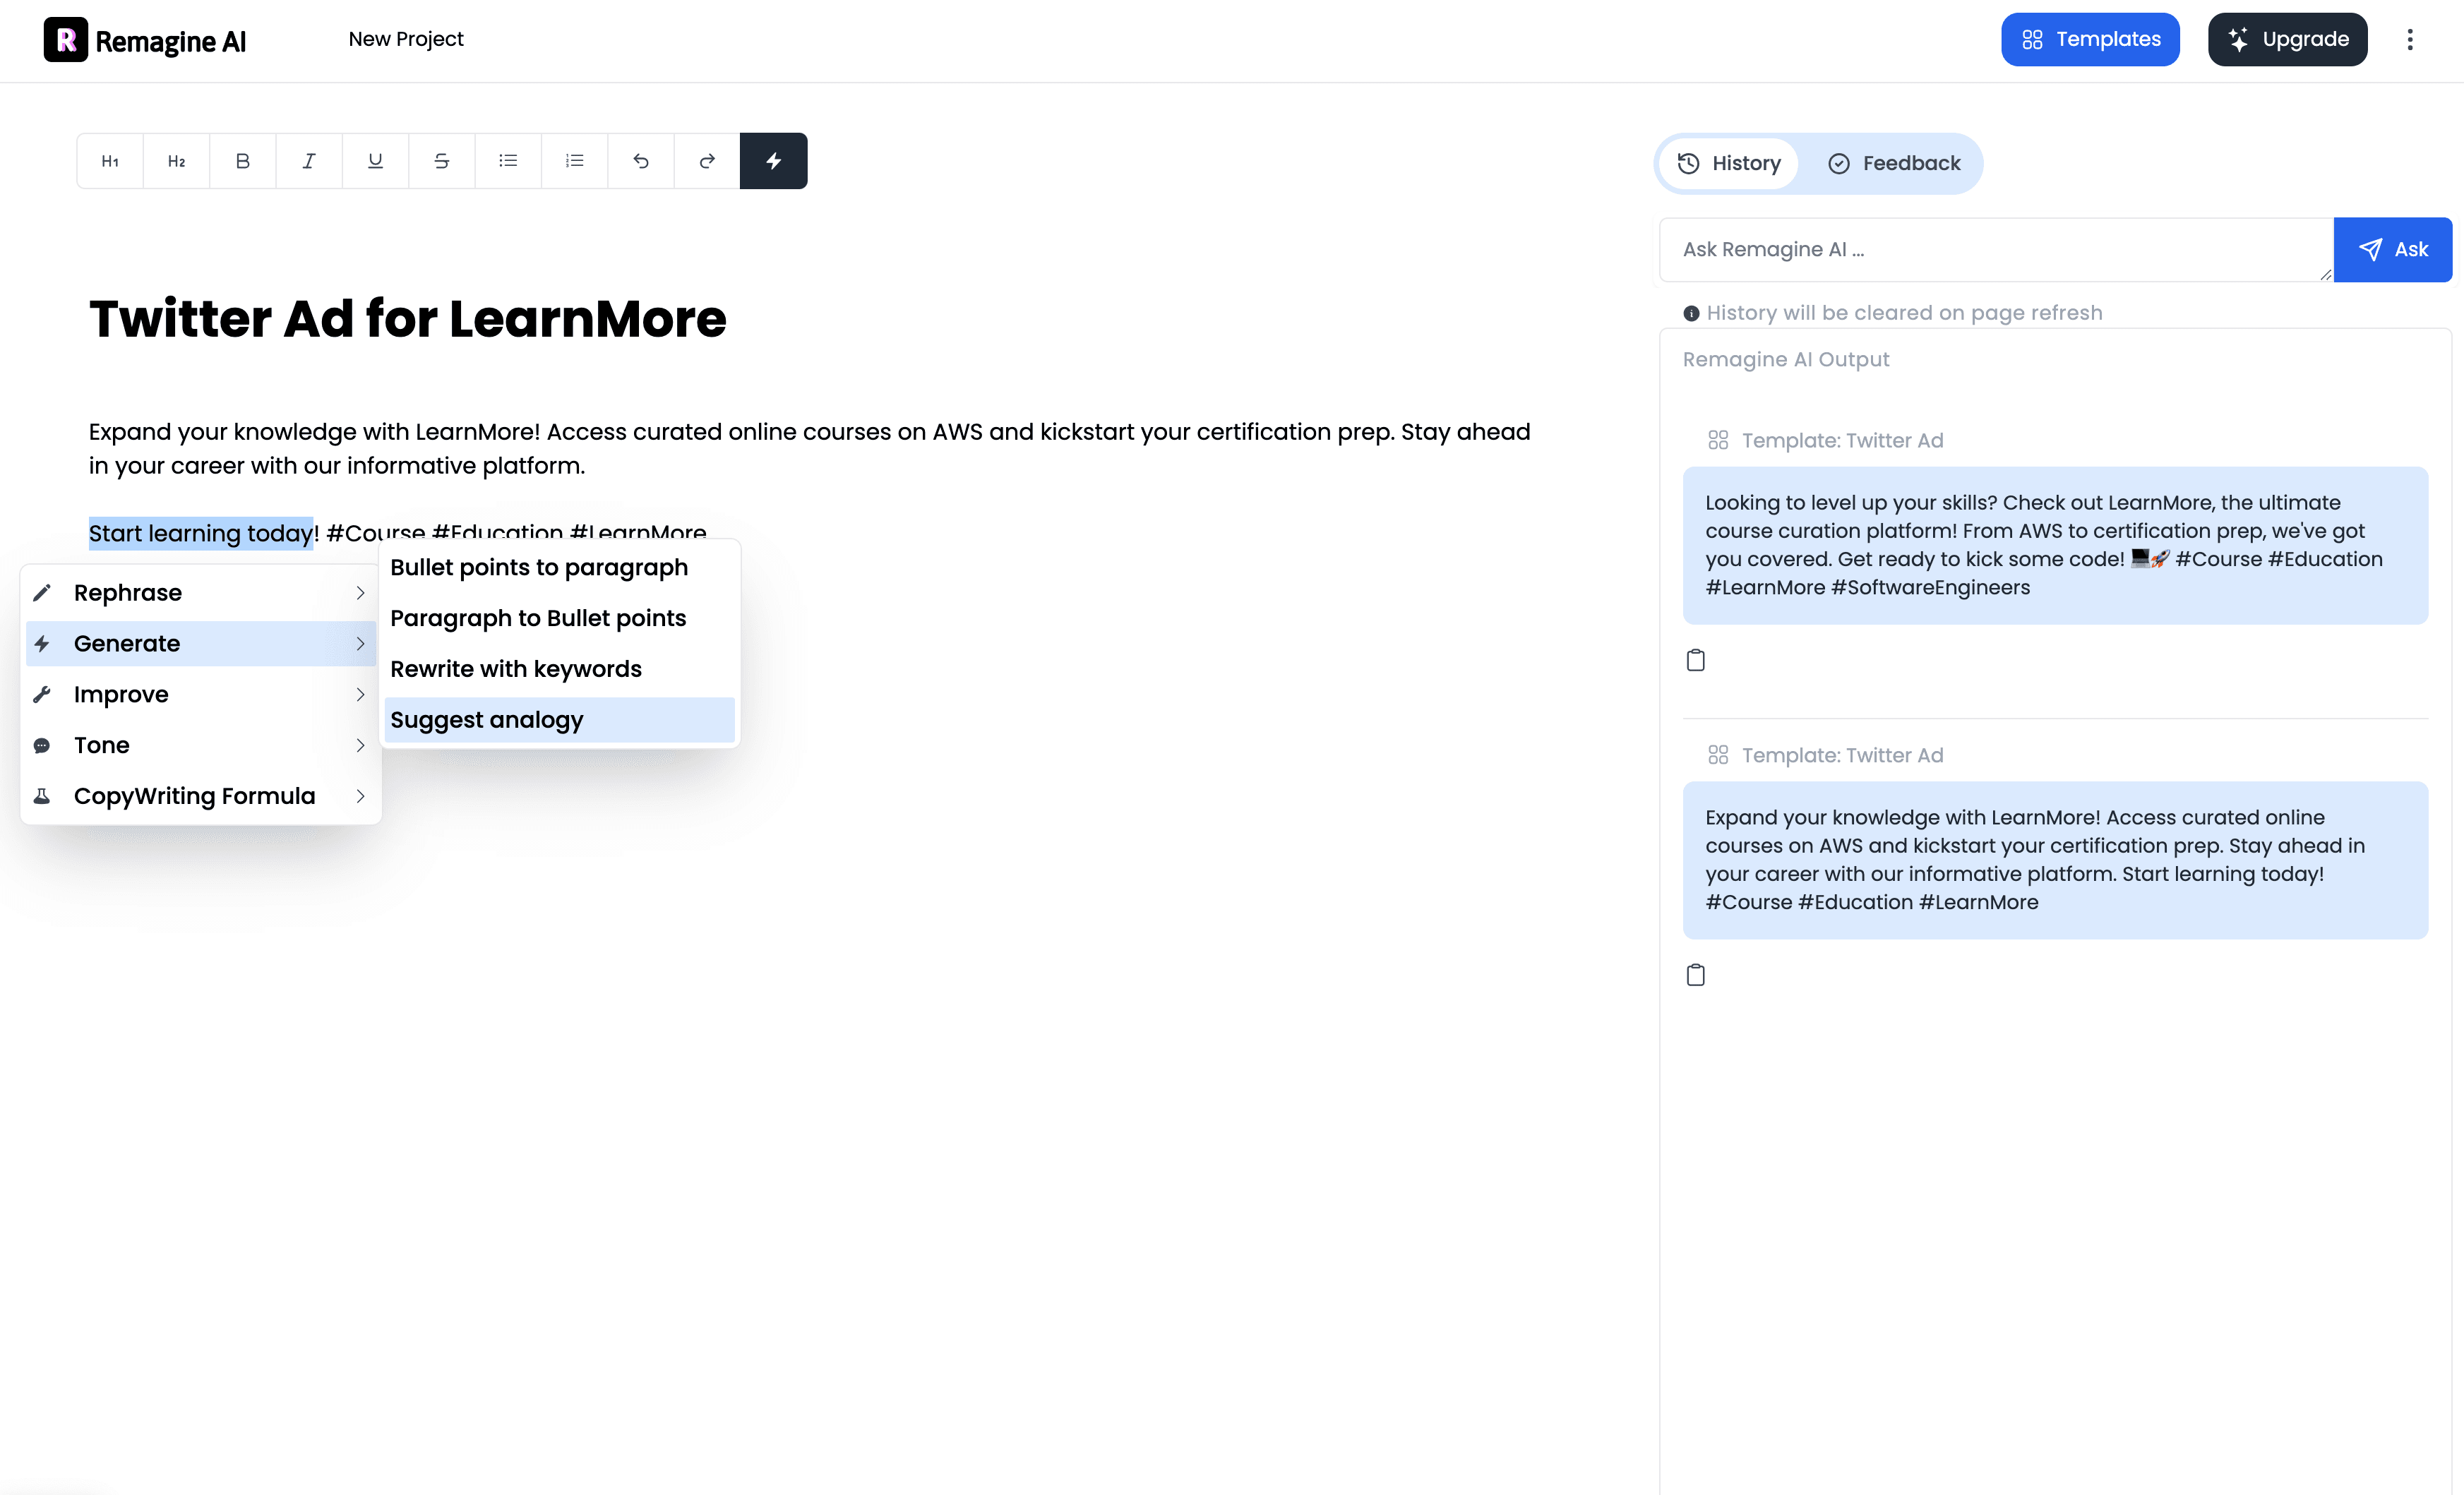Redo the last edit
The width and height of the screenshot is (2464, 1495).
(707, 161)
